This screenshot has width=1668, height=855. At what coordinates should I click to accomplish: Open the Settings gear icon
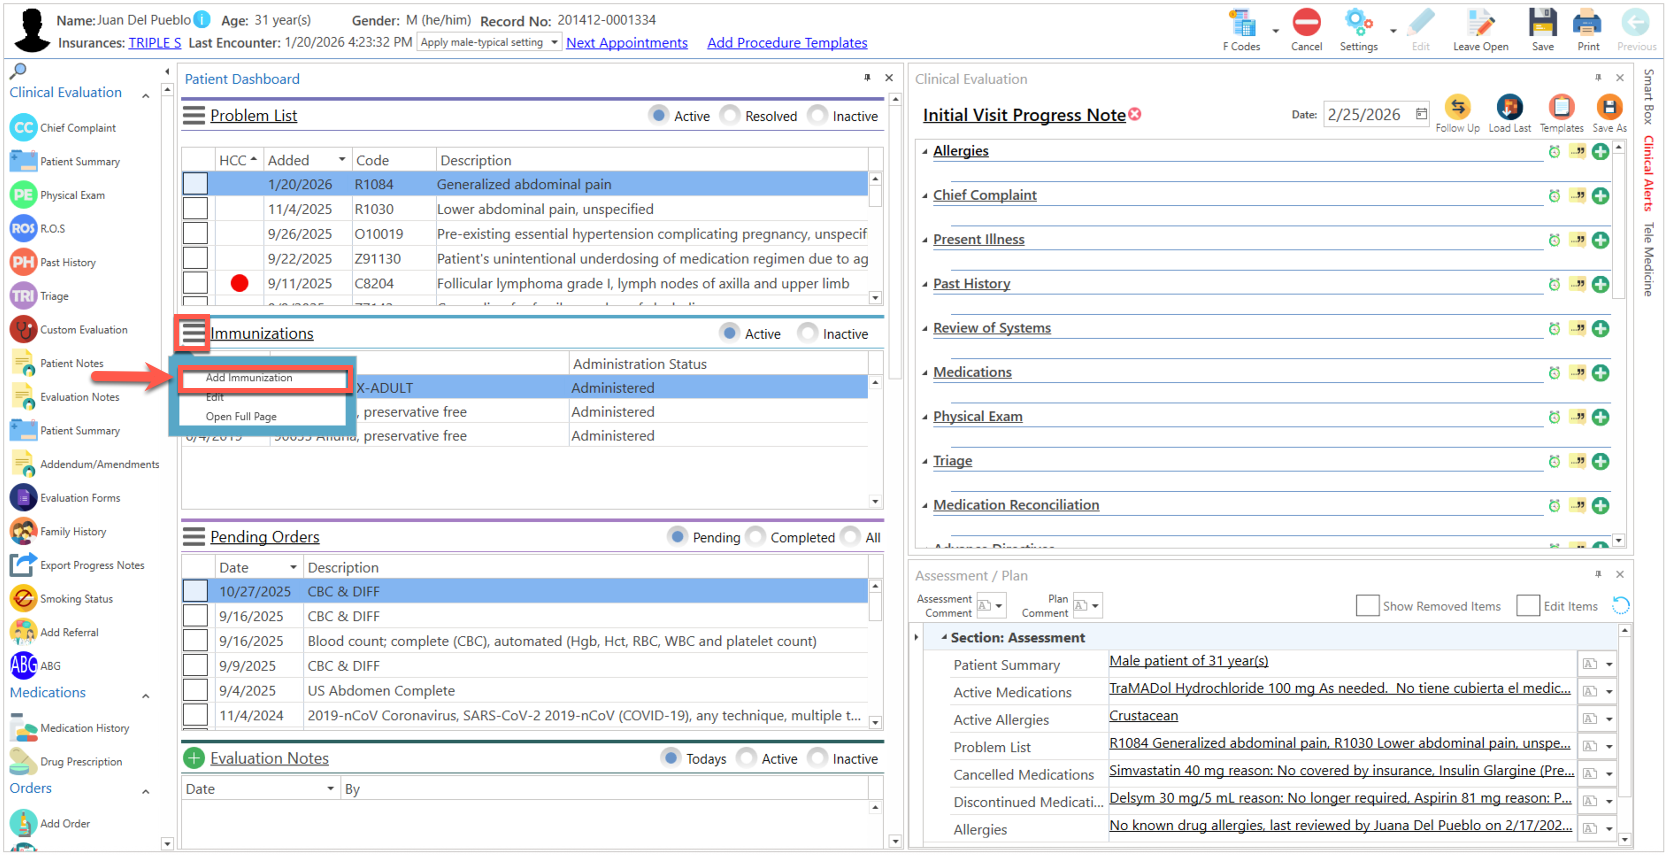(x=1358, y=22)
